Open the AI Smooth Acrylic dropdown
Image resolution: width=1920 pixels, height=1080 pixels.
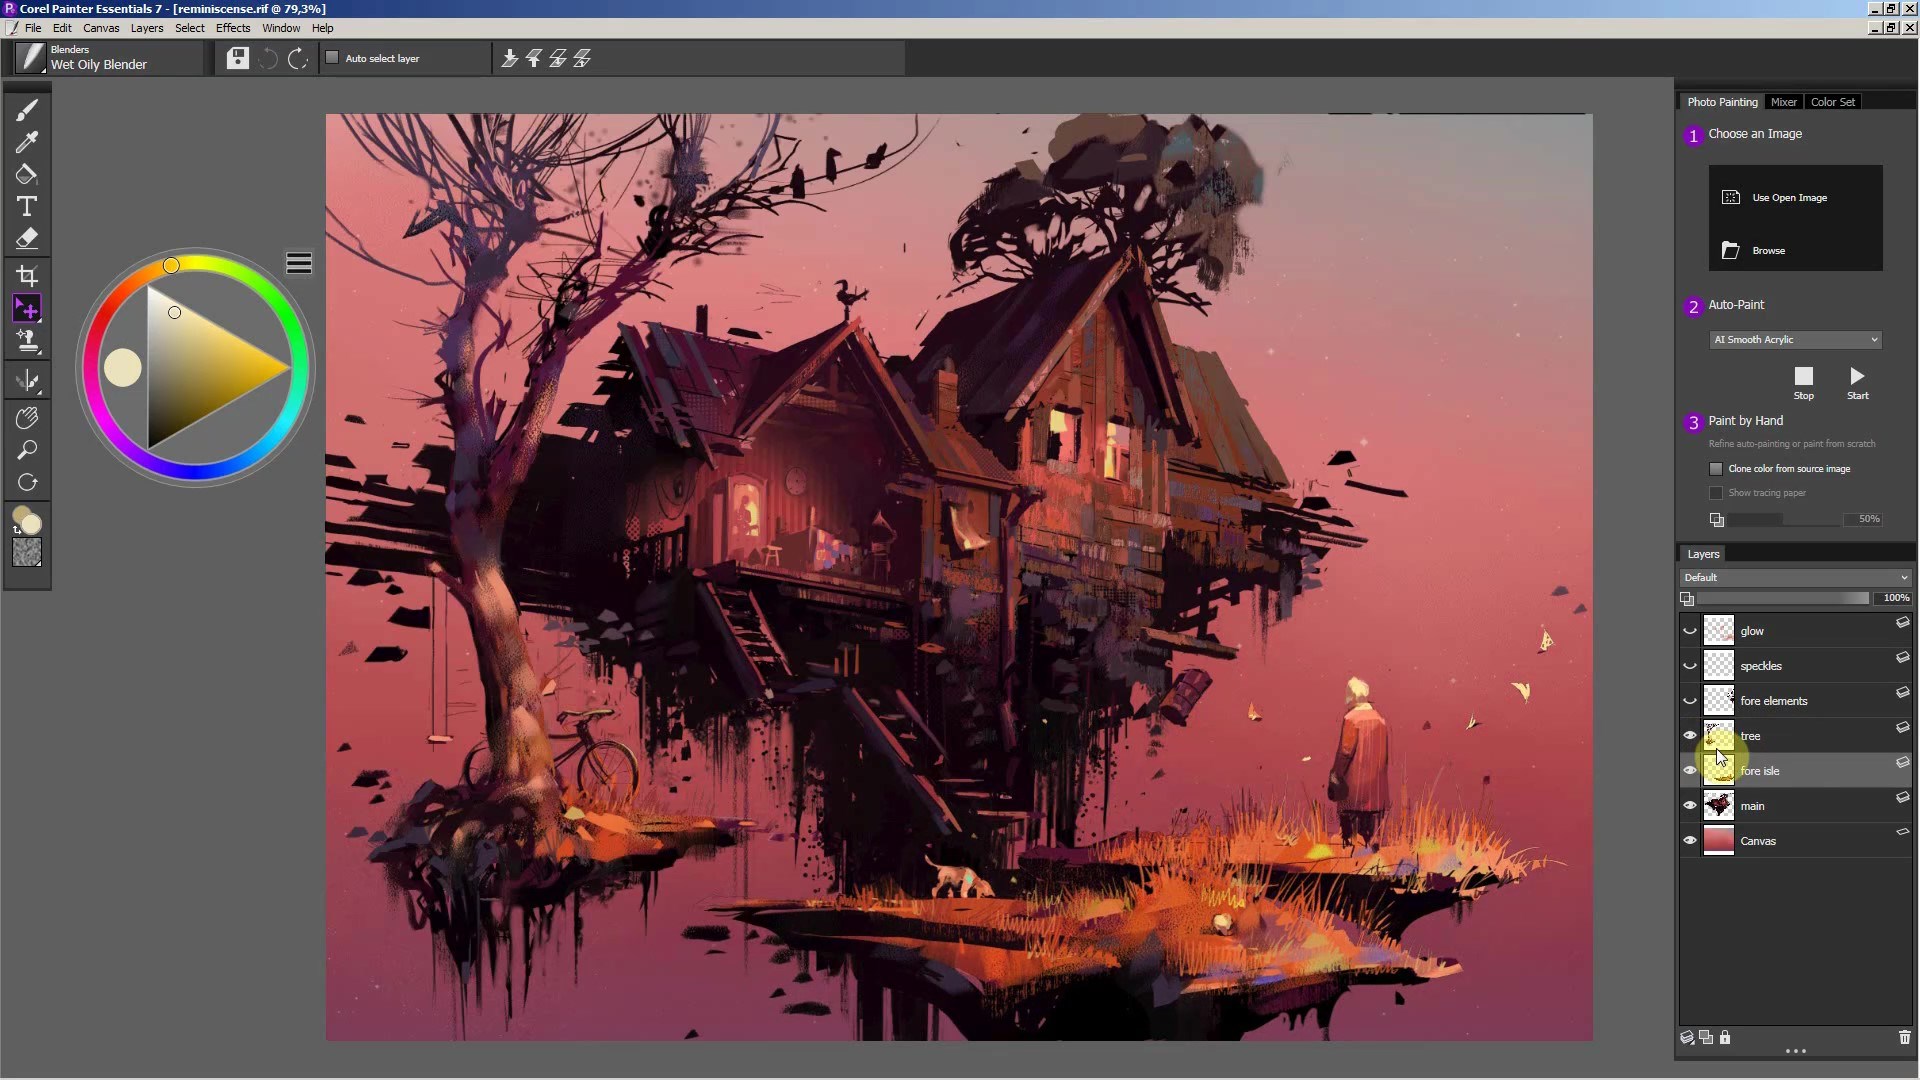(x=1795, y=340)
